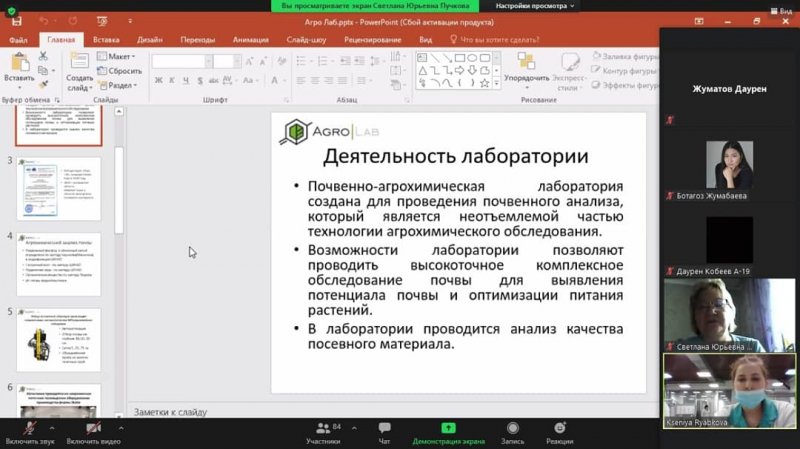Expand audio options arrow beside Включить звук
The height and width of the screenshot is (449, 800).
52,428
